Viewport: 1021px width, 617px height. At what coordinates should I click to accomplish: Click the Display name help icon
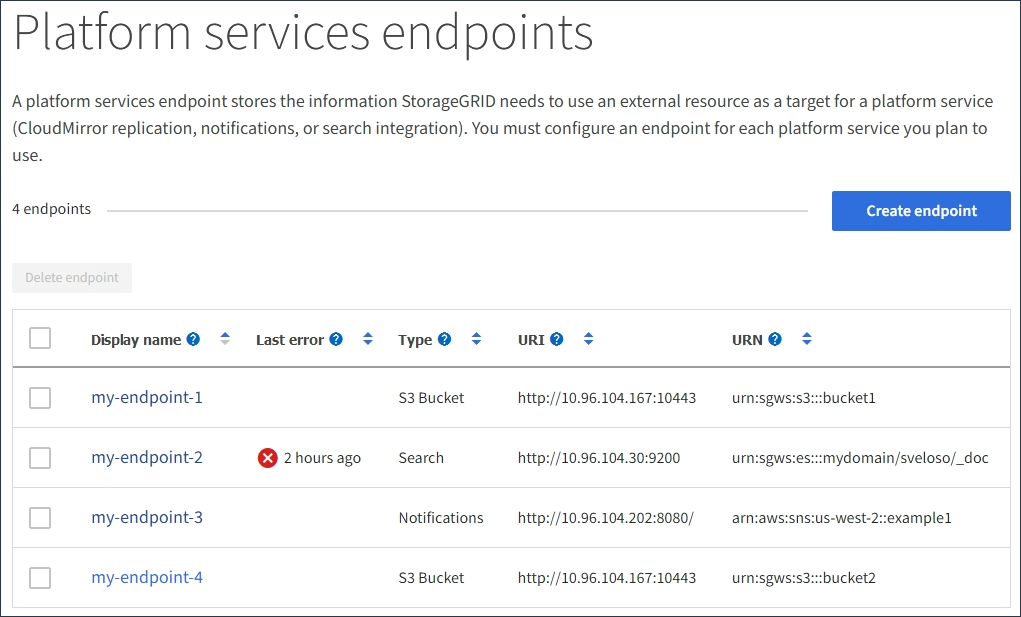pos(193,339)
